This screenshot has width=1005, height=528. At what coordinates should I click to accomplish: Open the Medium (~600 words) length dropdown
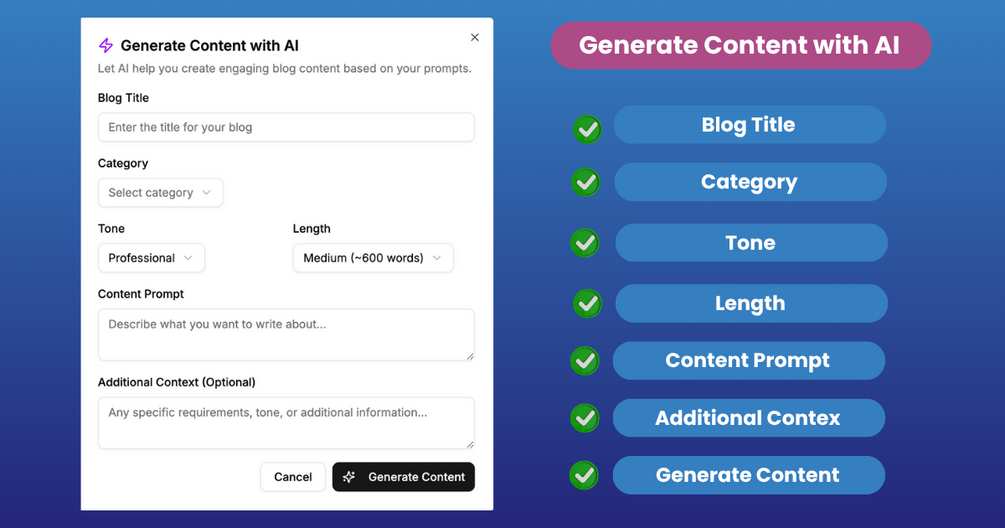coord(373,258)
